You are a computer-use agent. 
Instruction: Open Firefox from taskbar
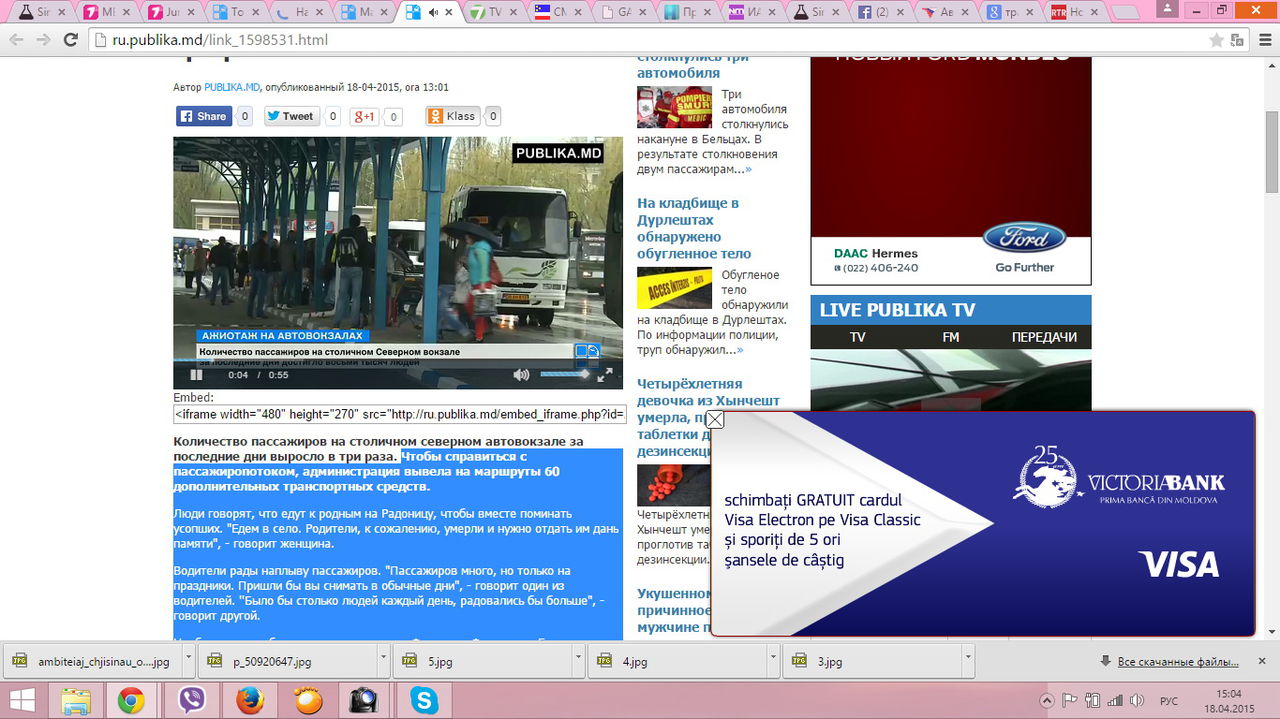coord(250,700)
